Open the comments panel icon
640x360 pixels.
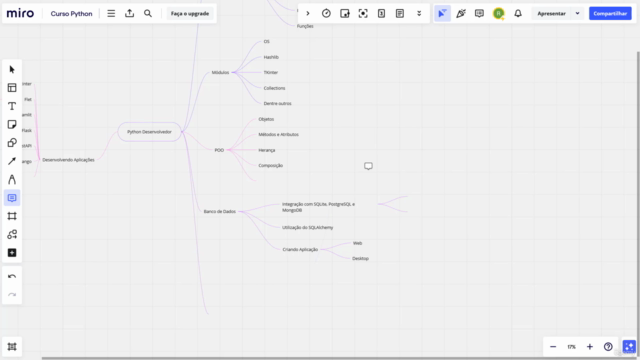pyautogui.click(x=479, y=13)
